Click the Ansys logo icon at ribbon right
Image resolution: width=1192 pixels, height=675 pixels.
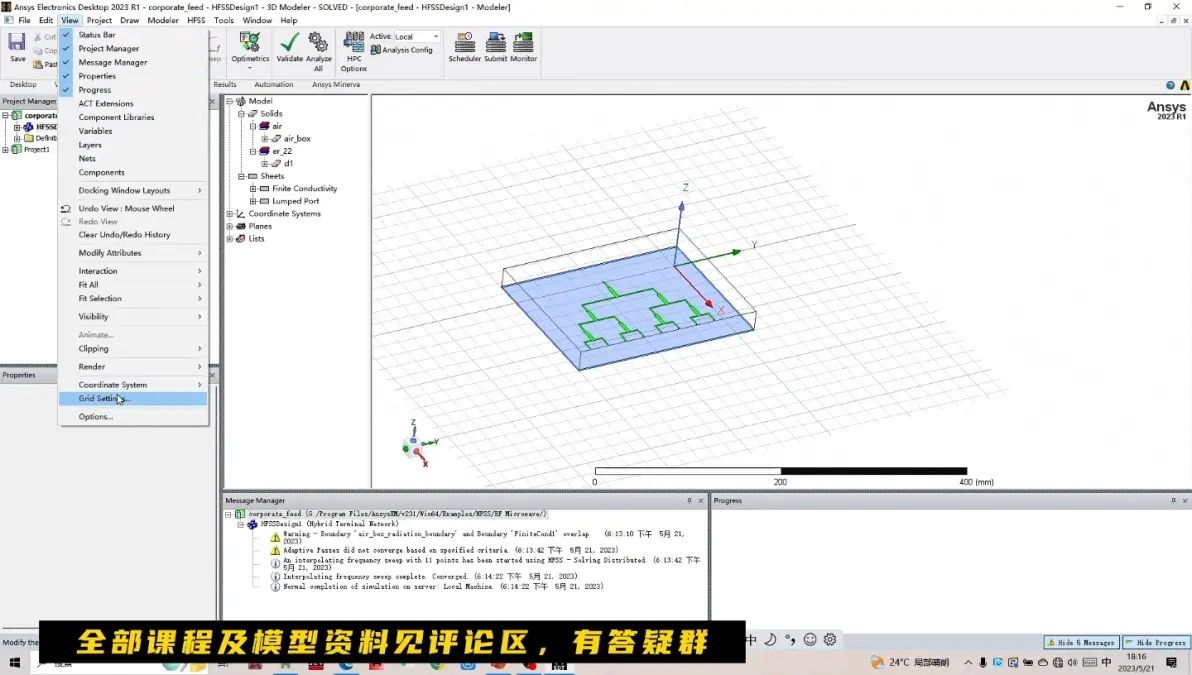1184,85
